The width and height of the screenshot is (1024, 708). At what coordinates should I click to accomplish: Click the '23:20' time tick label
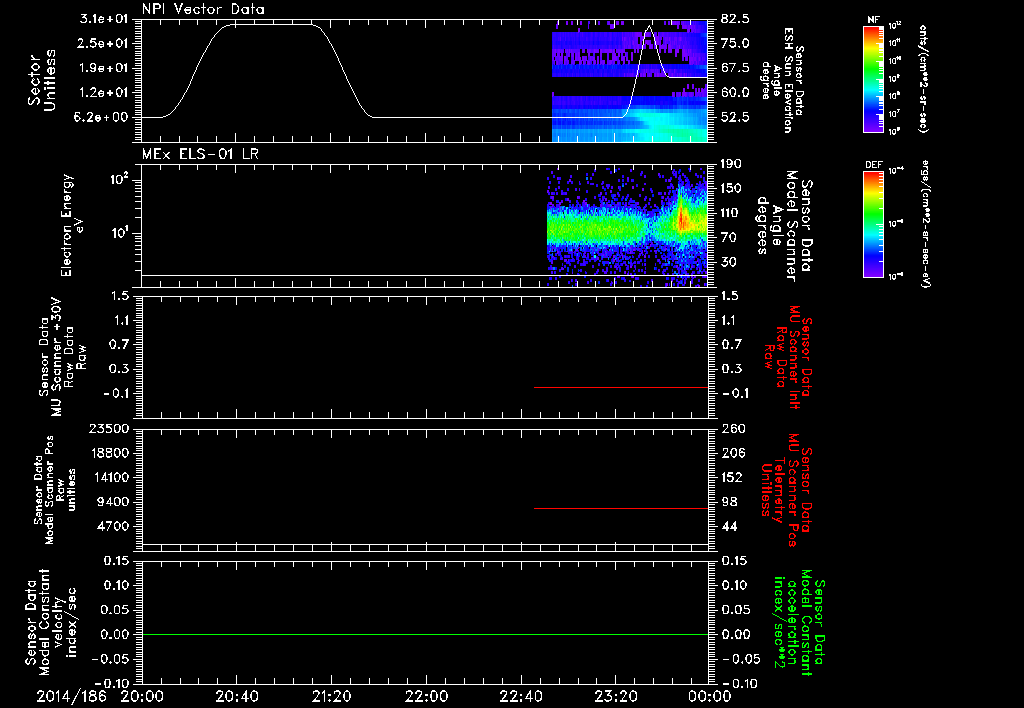point(615,696)
